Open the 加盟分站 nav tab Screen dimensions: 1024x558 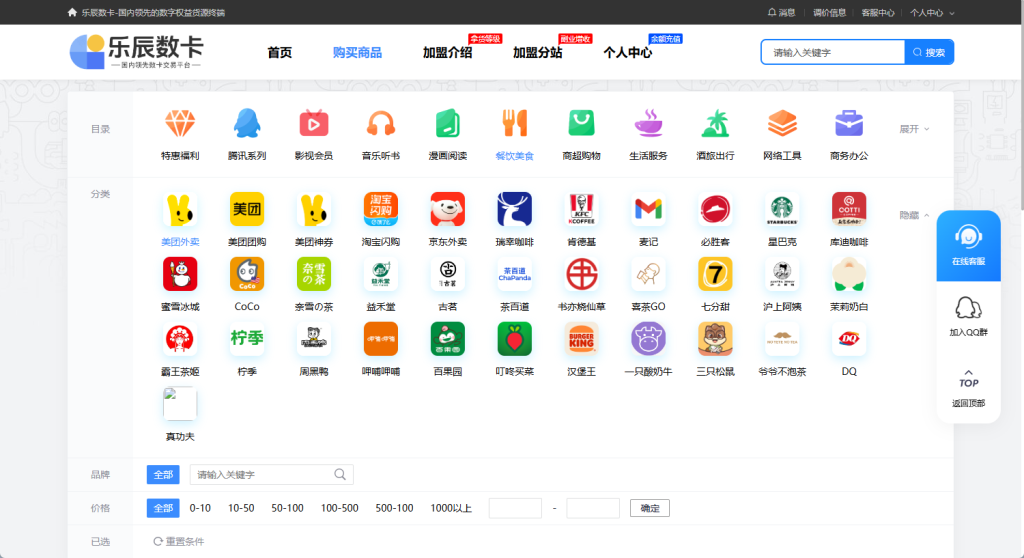click(x=537, y=52)
